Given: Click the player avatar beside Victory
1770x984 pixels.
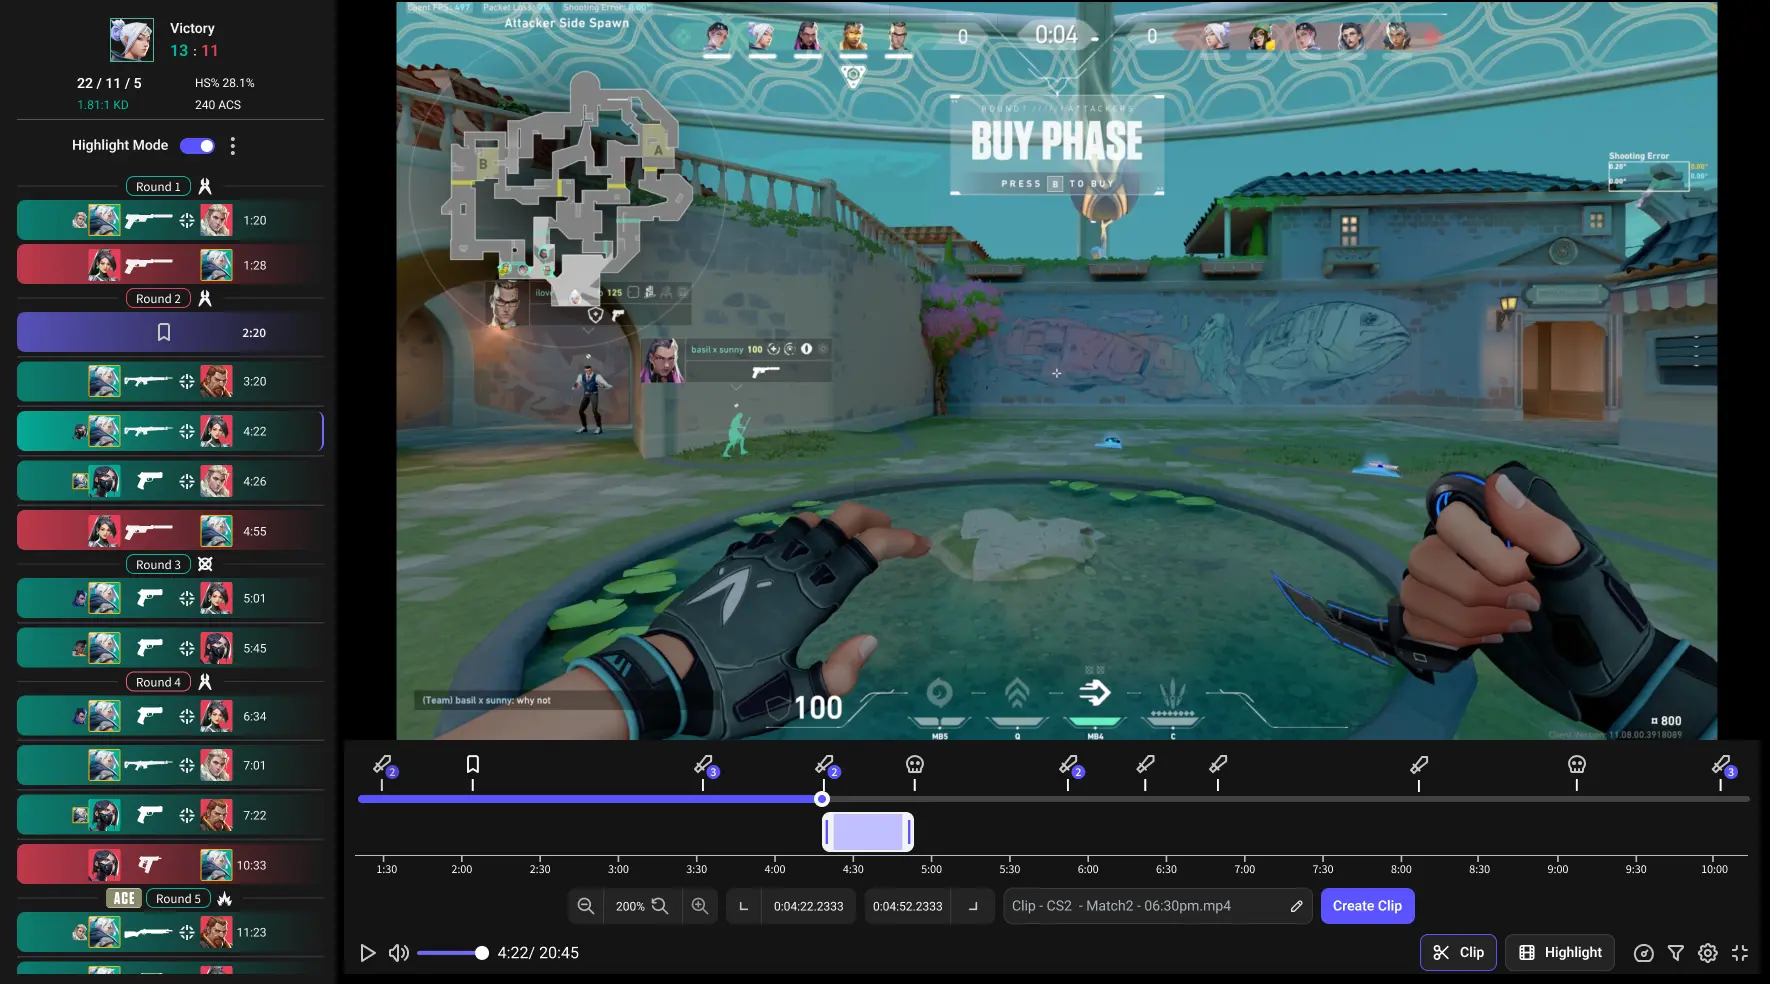Looking at the screenshot, I should [132, 40].
